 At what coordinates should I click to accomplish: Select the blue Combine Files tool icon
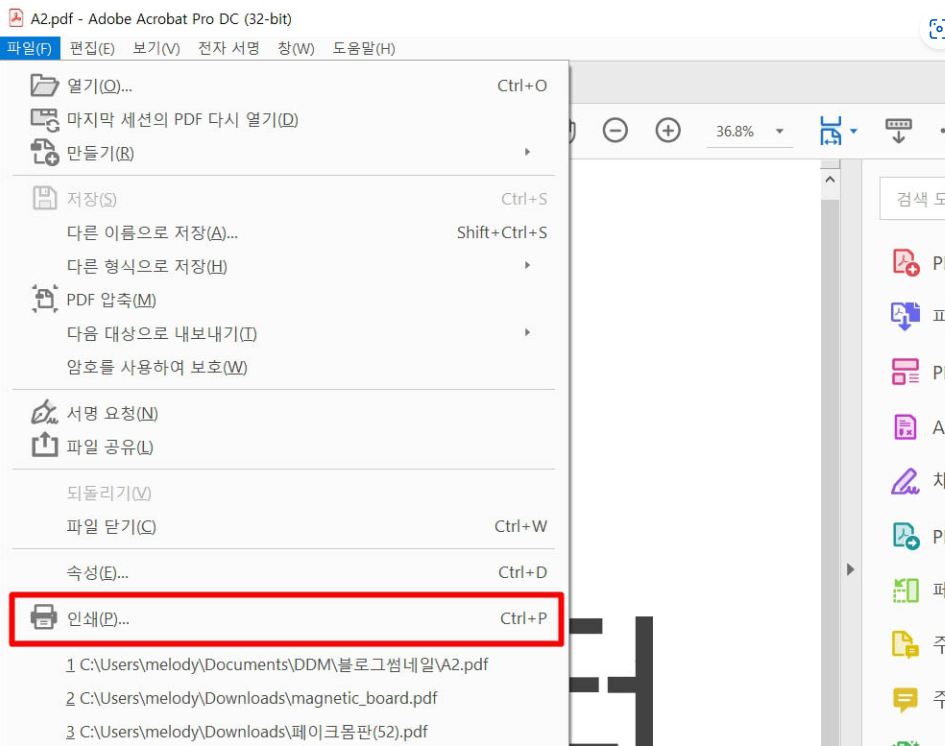(x=905, y=316)
